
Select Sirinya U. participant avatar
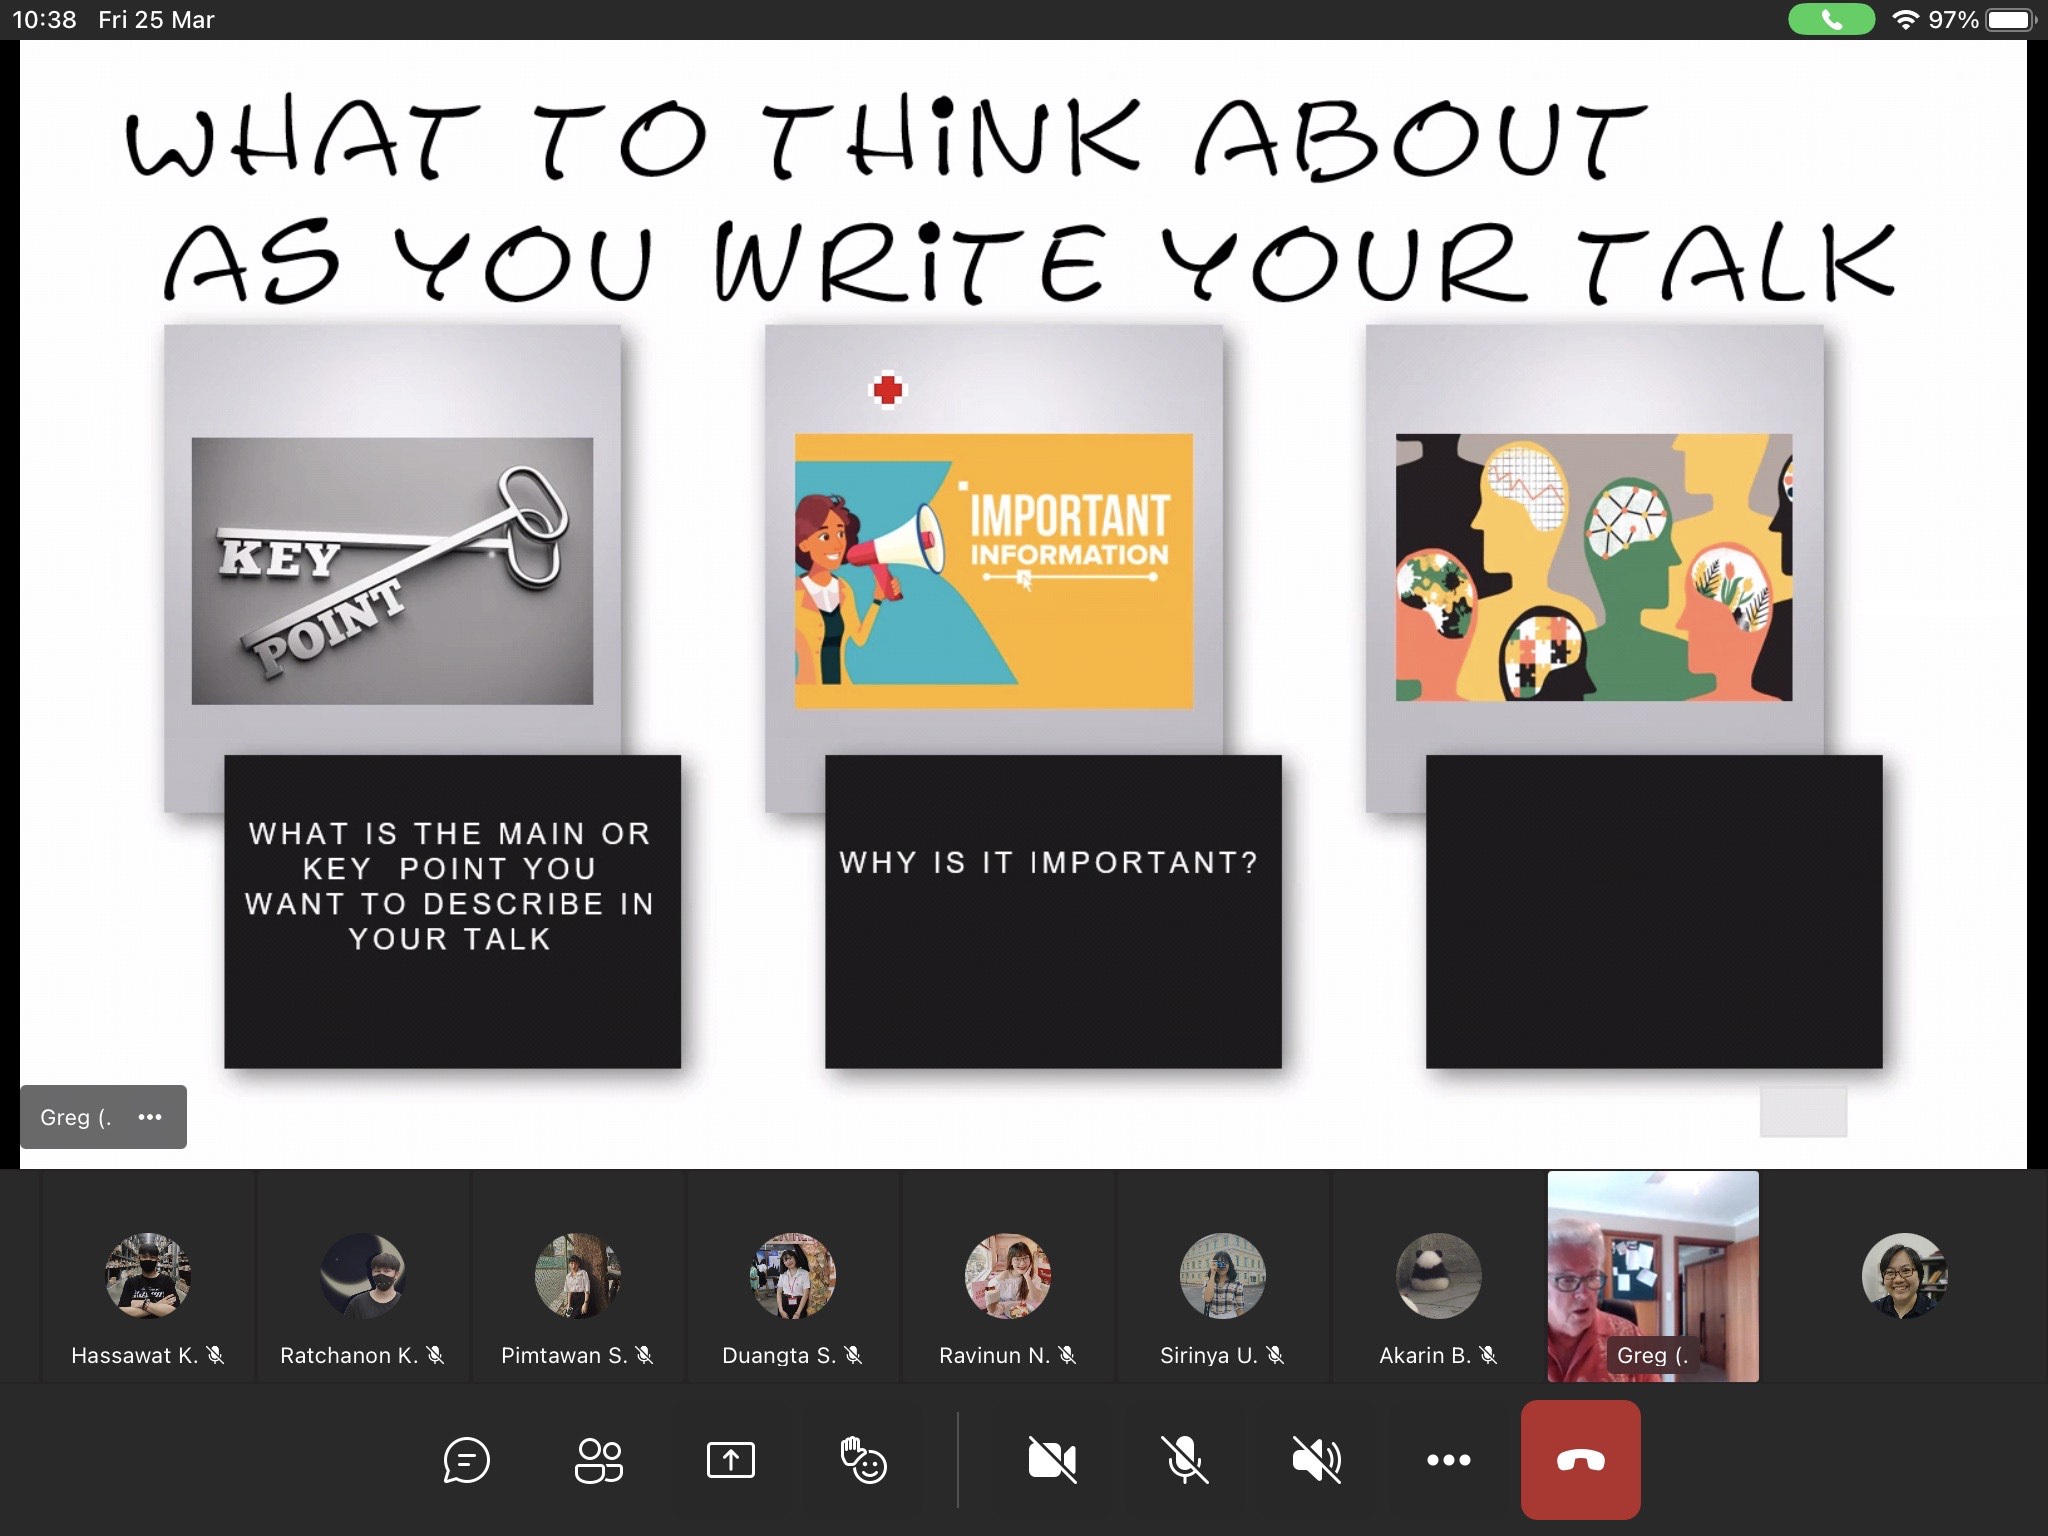click(1223, 1276)
